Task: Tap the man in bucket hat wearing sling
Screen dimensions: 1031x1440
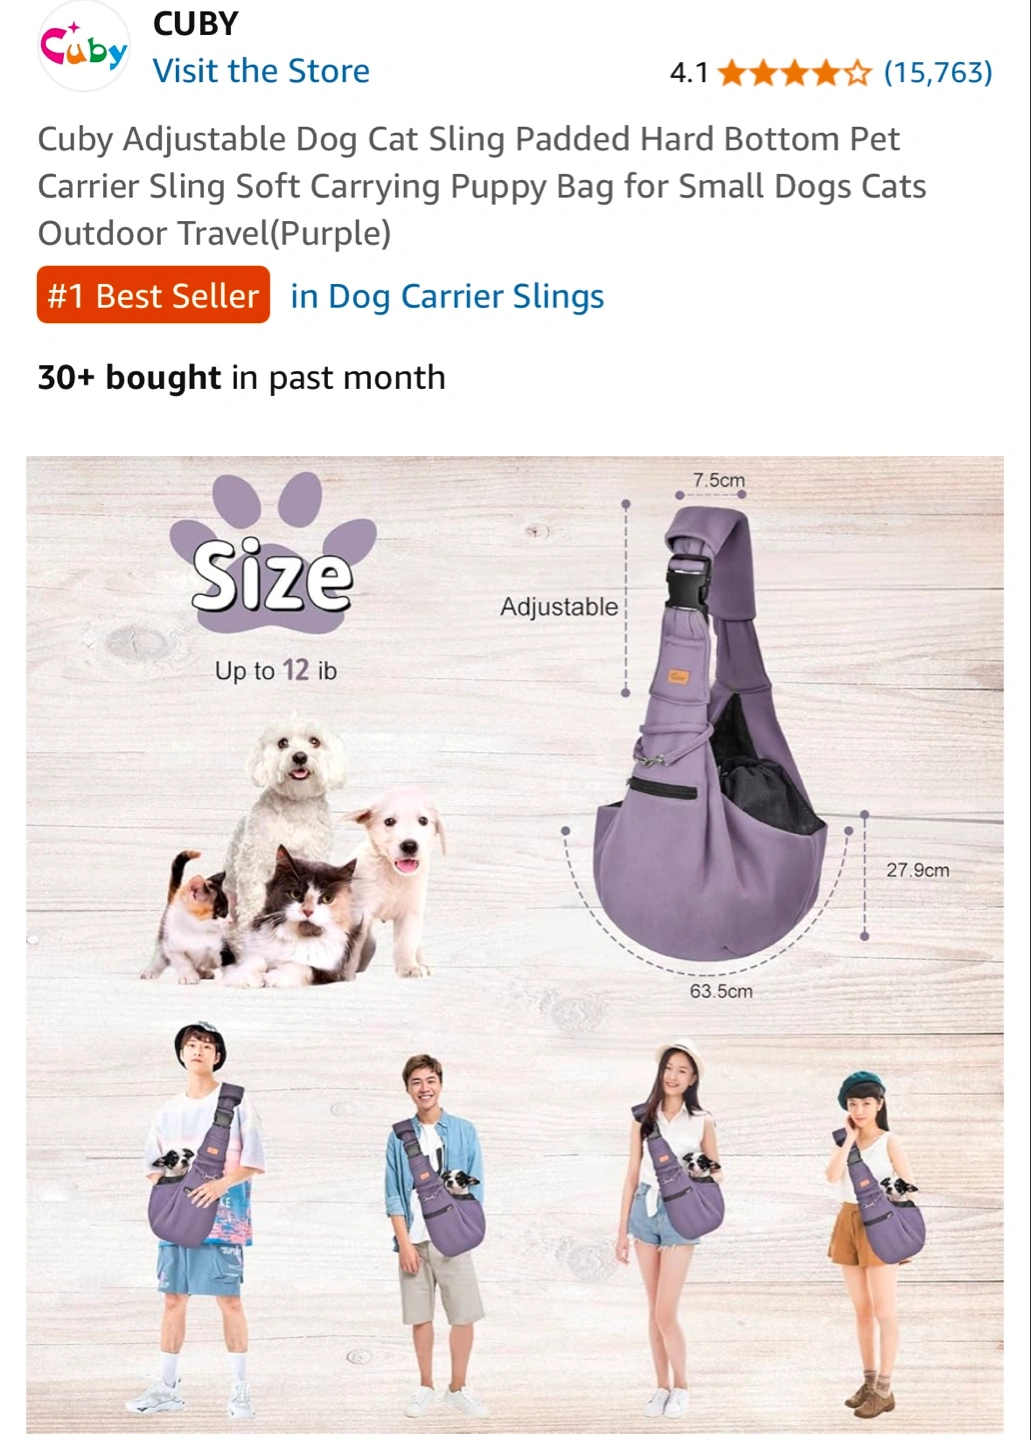Action: coord(200,1220)
